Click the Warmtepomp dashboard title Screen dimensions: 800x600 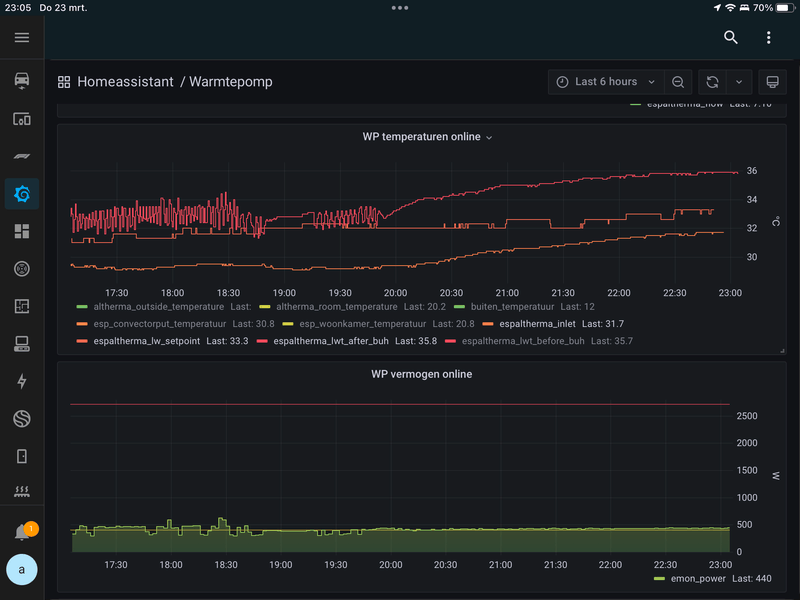(231, 82)
